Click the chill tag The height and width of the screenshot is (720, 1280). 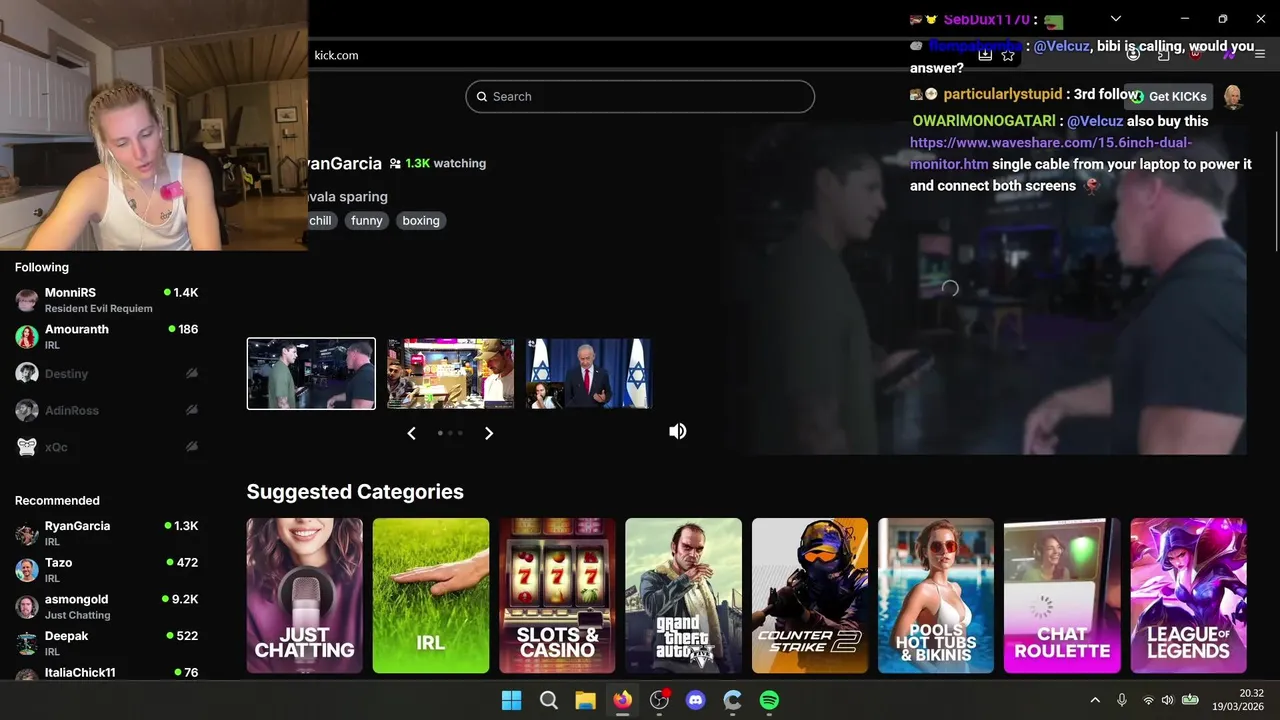point(320,221)
